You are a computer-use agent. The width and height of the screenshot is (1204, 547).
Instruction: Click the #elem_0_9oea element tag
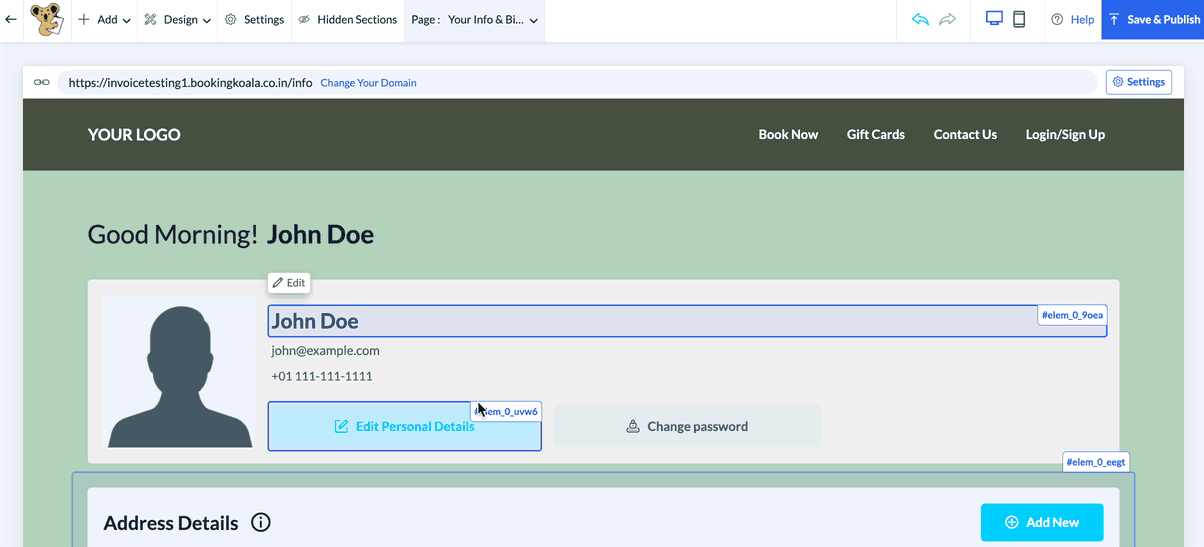(x=1072, y=315)
